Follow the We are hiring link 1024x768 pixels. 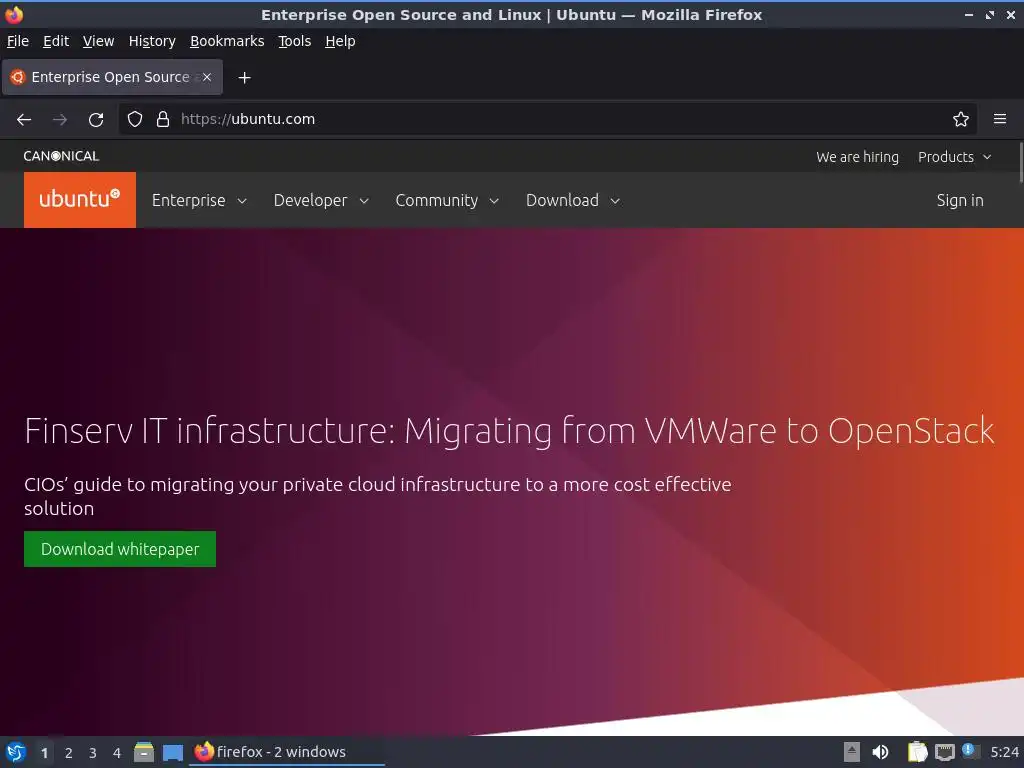pyautogui.click(x=857, y=157)
